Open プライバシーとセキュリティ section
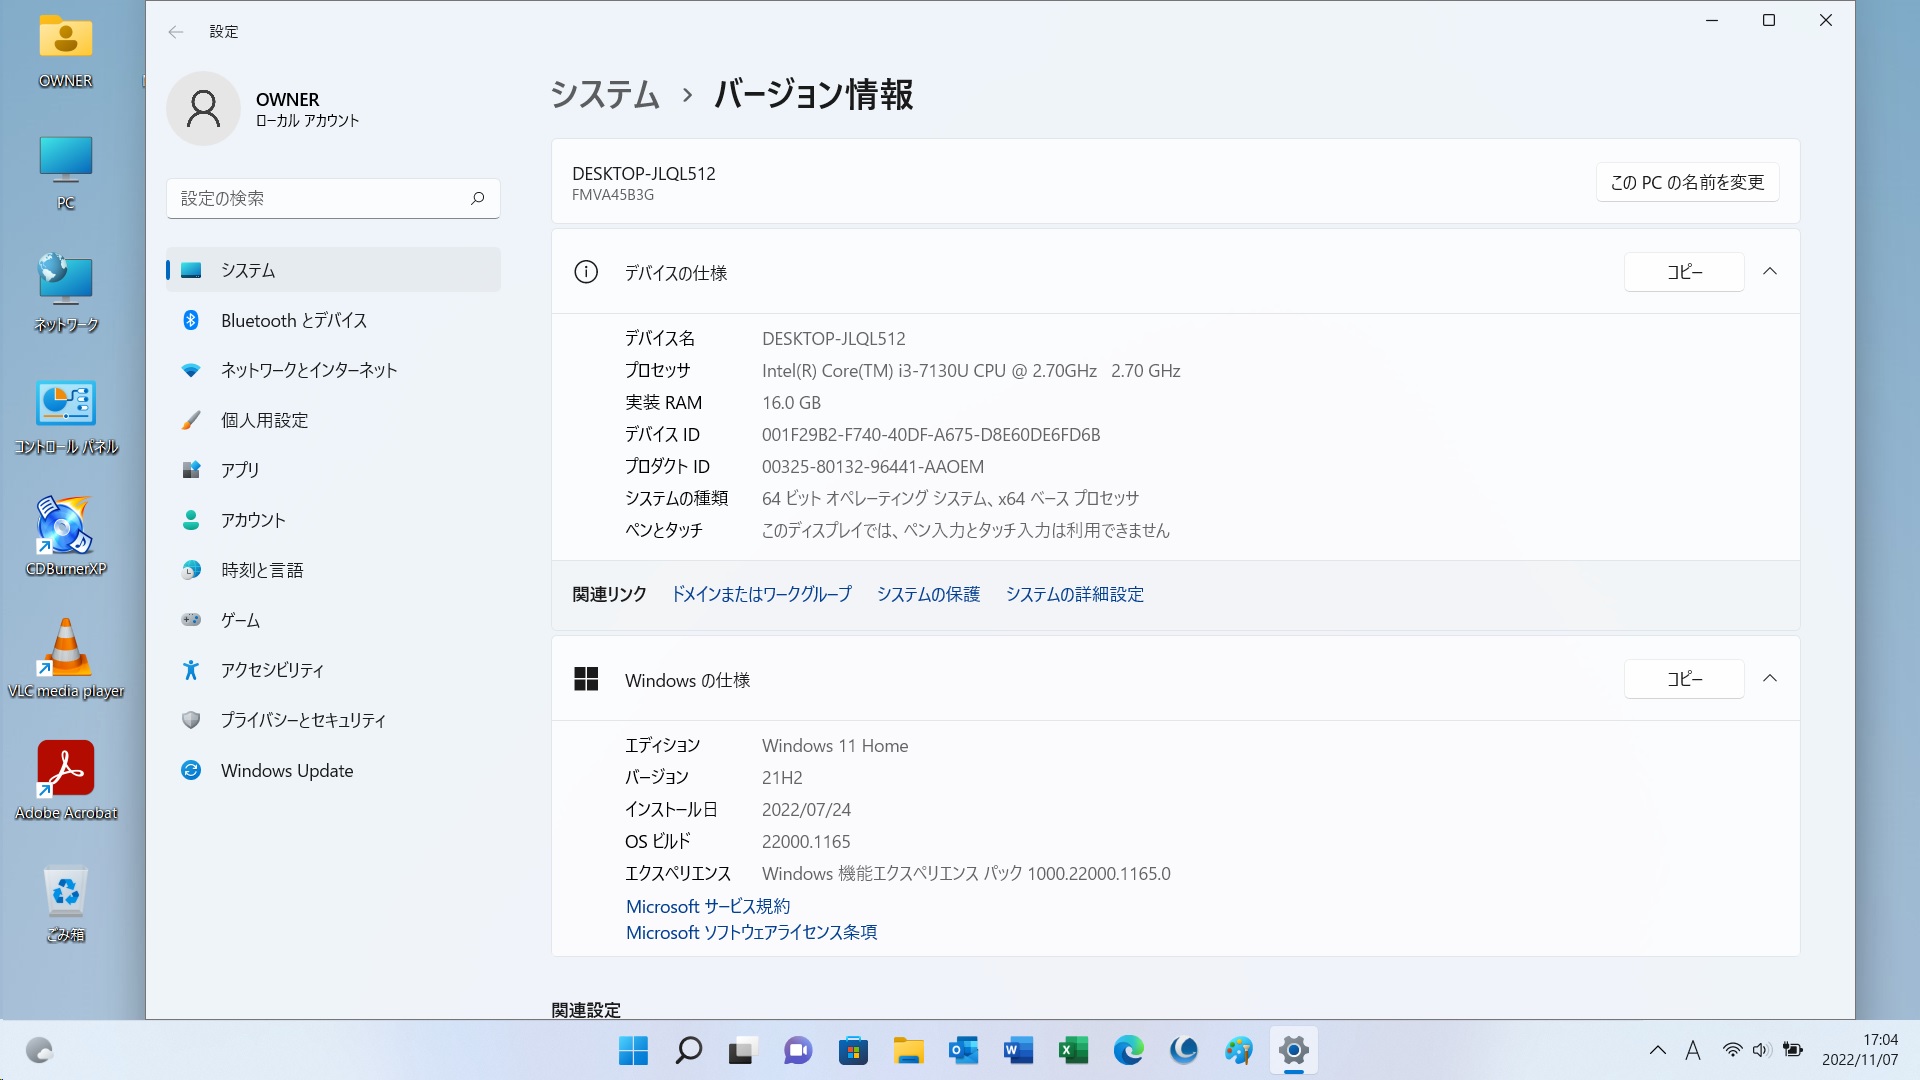This screenshot has width=1920, height=1080. [x=302, y=720]
